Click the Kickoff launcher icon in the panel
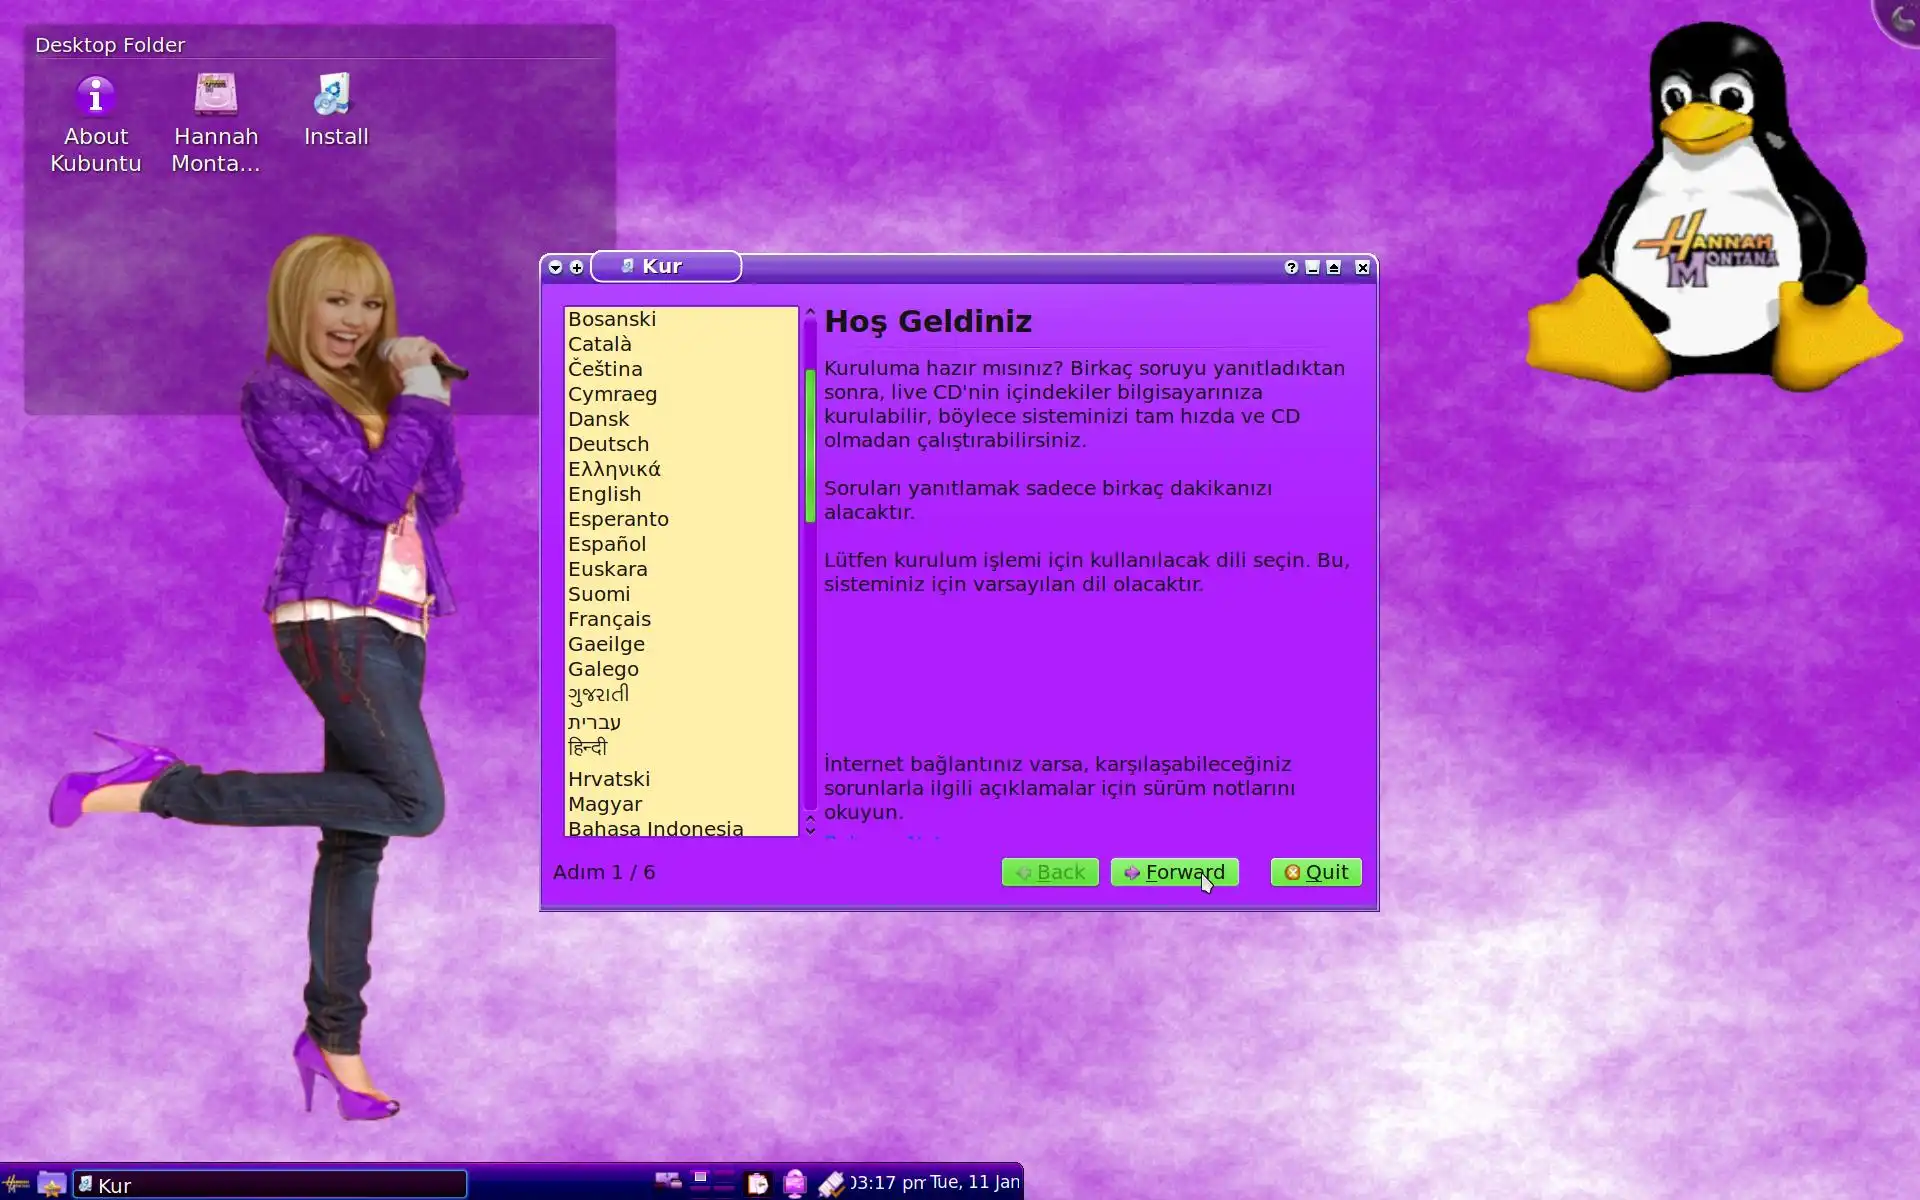The height and width of the screenshot is (1200, 1920). pyautogui.click(x=17, y=1184)
